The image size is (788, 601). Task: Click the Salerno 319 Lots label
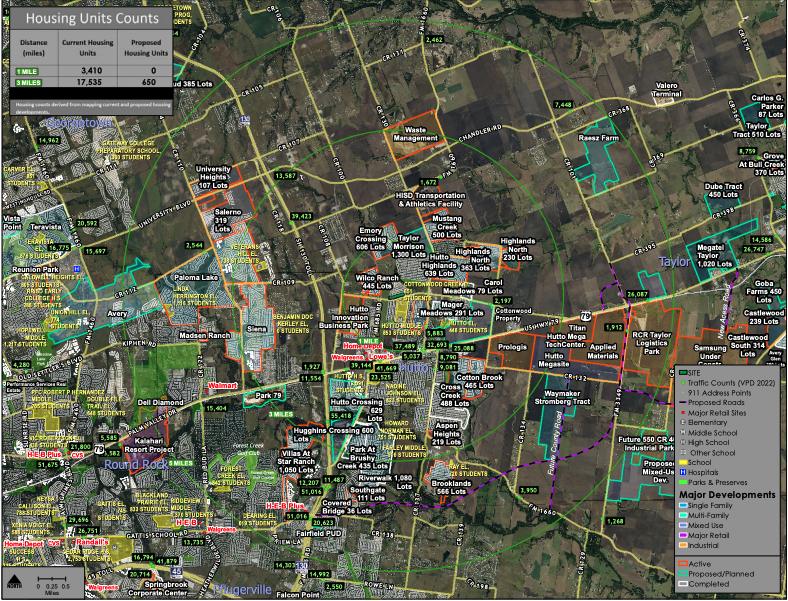pyautogui.click(x=228, y=221)
